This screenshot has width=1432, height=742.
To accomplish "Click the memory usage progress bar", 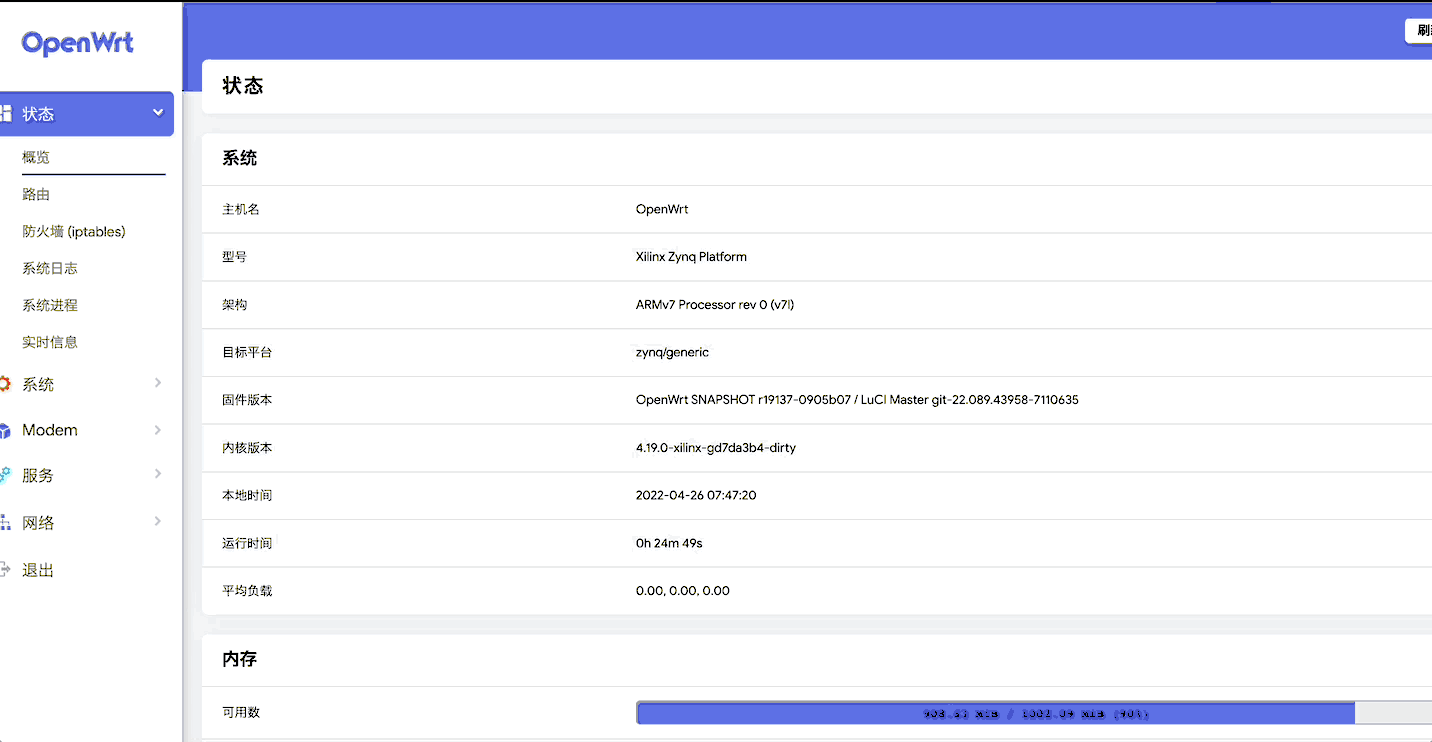I will [x=1034, y=713].
